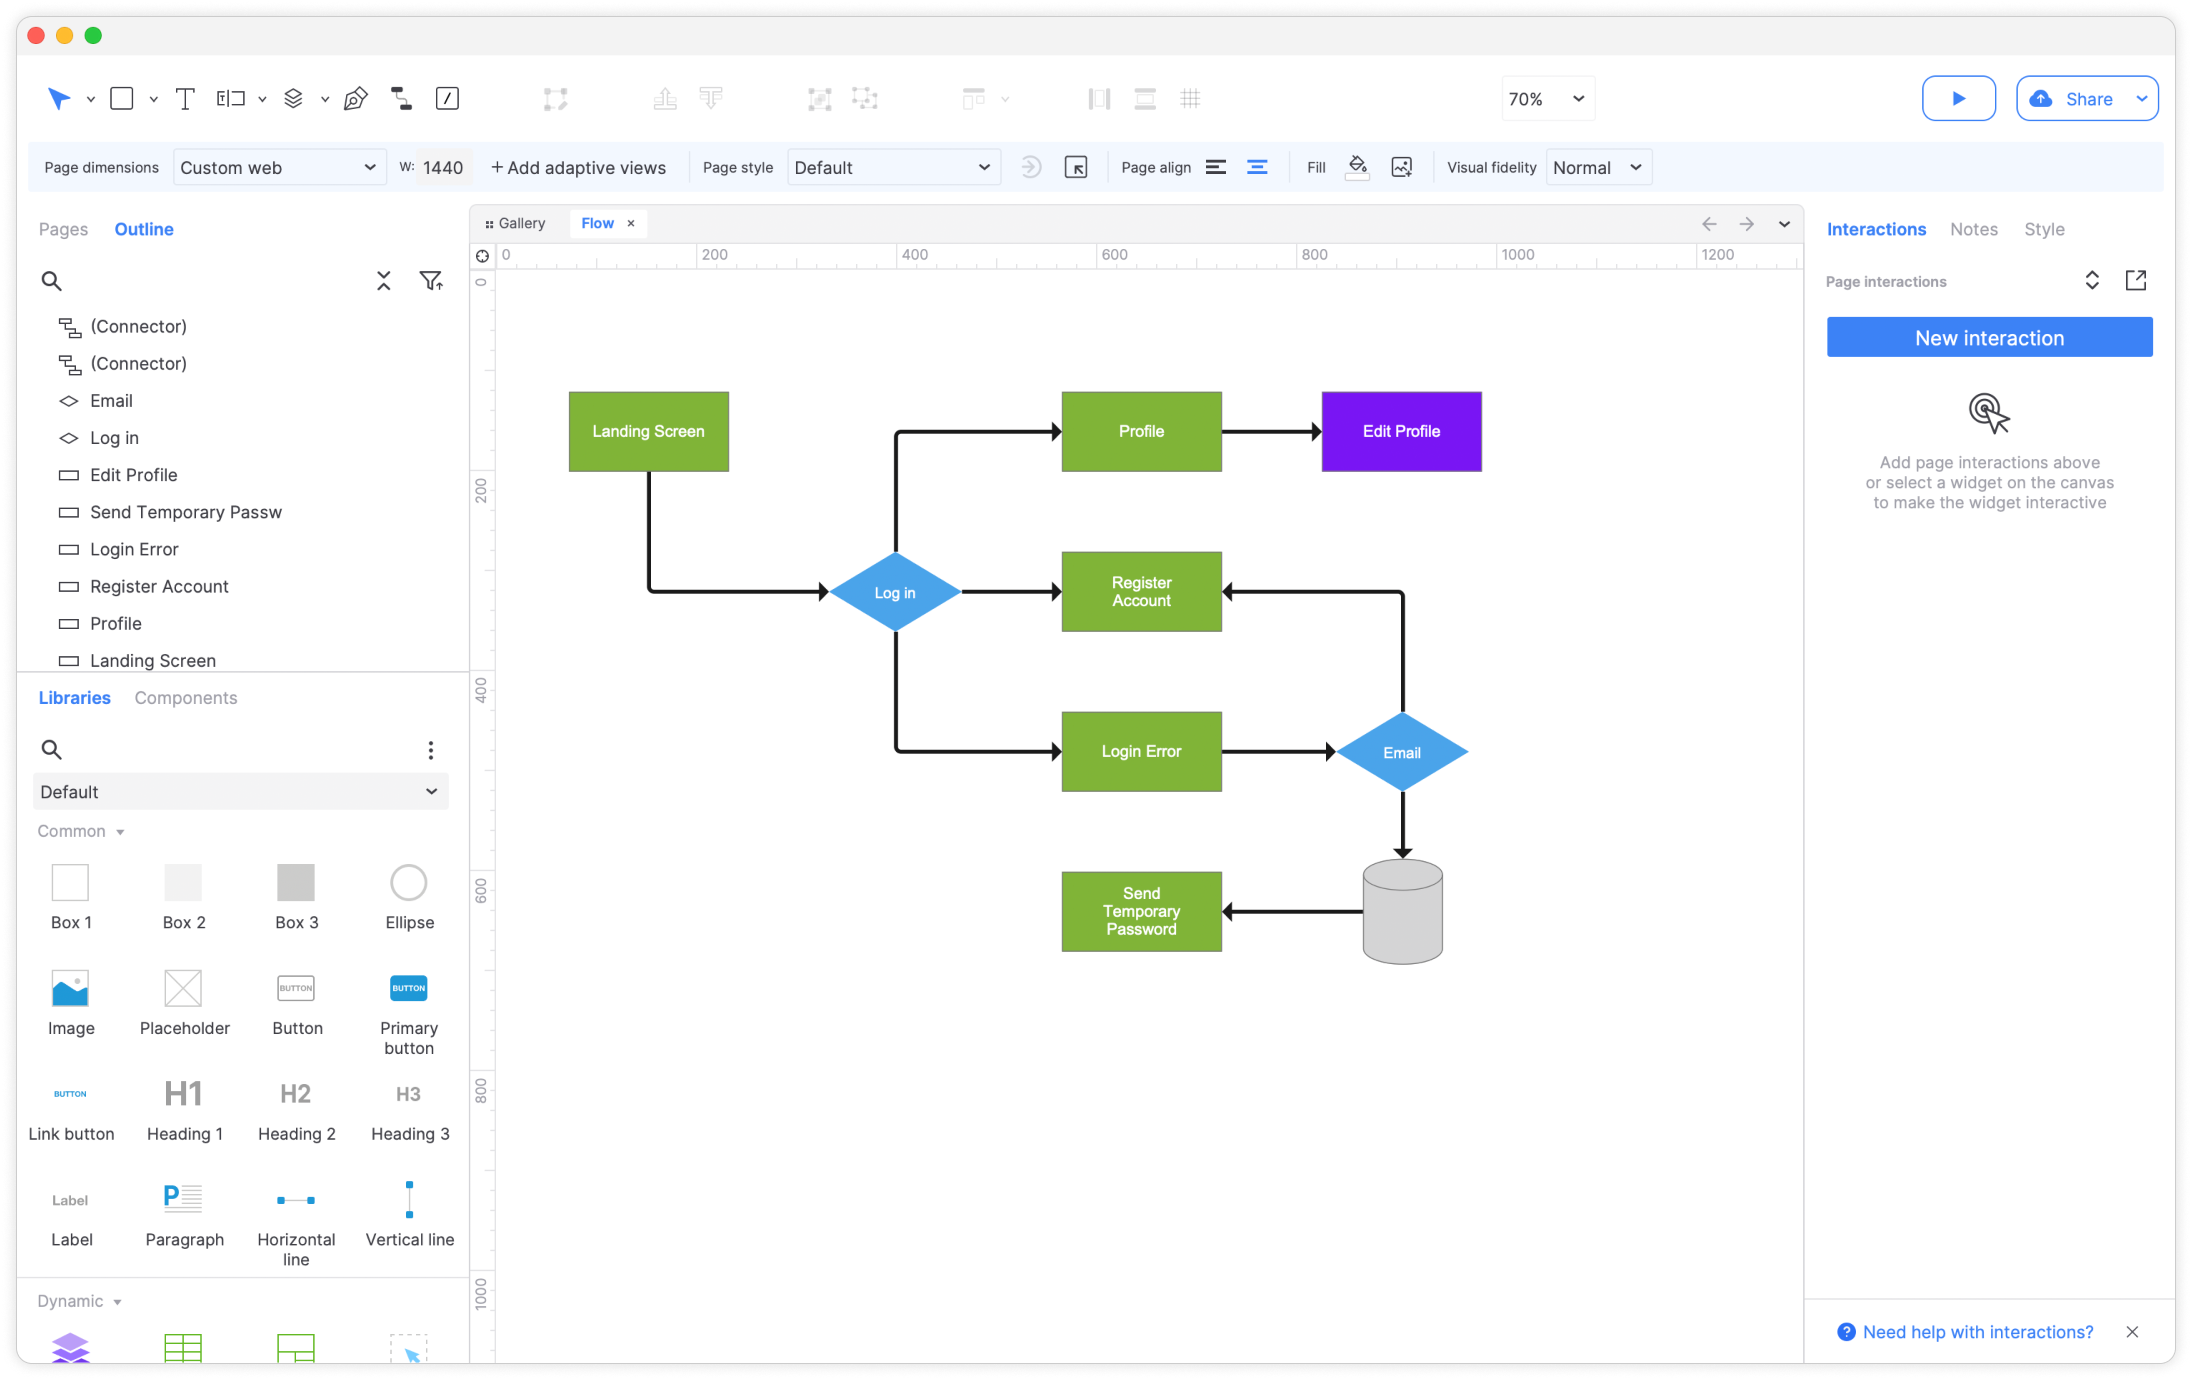This screenshot has height=1380, width=2192.
Task: Click the Outline search icon
Action: 51,281
